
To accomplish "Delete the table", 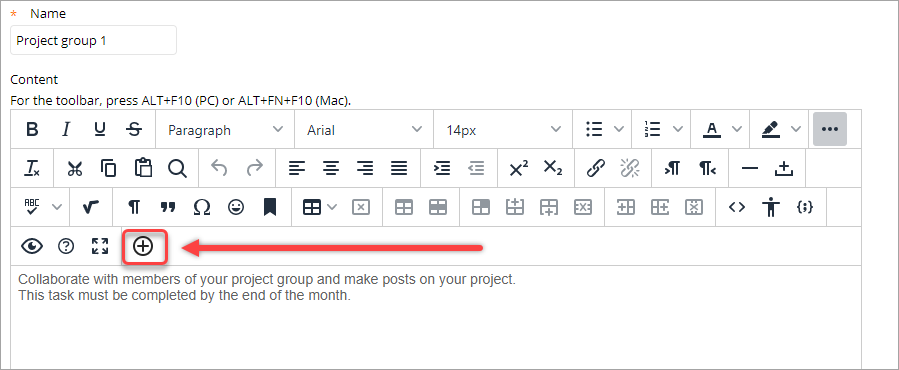I will point(361,207).
